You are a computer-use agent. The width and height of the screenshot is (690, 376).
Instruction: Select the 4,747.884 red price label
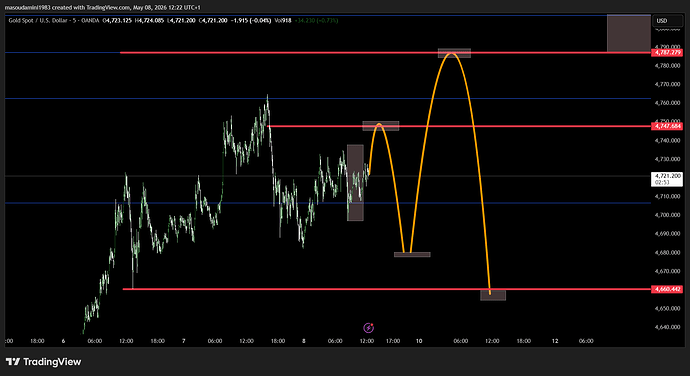tap(667, 126)
